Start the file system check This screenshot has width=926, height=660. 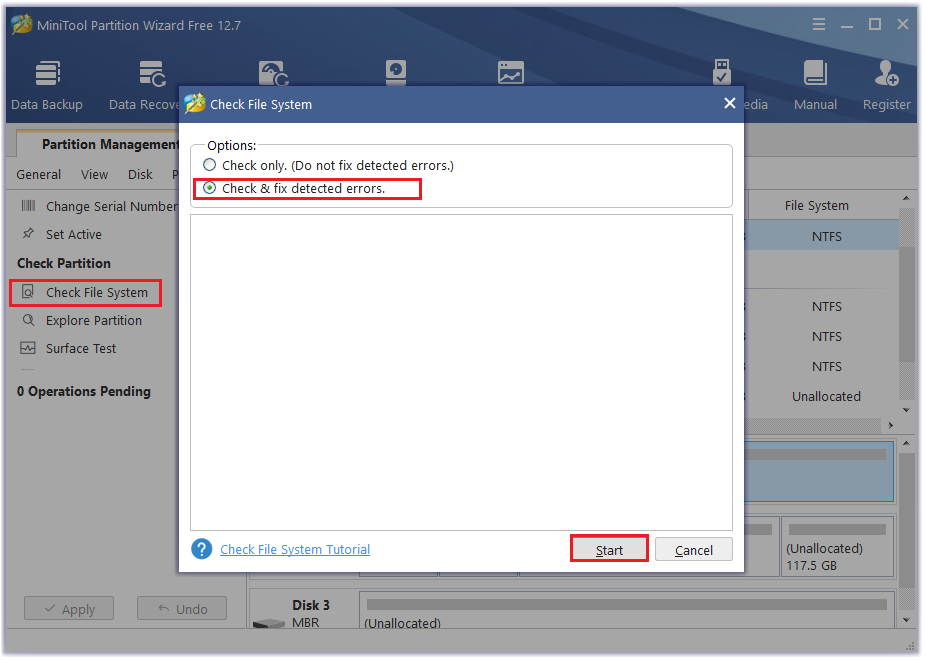[609, 550]
